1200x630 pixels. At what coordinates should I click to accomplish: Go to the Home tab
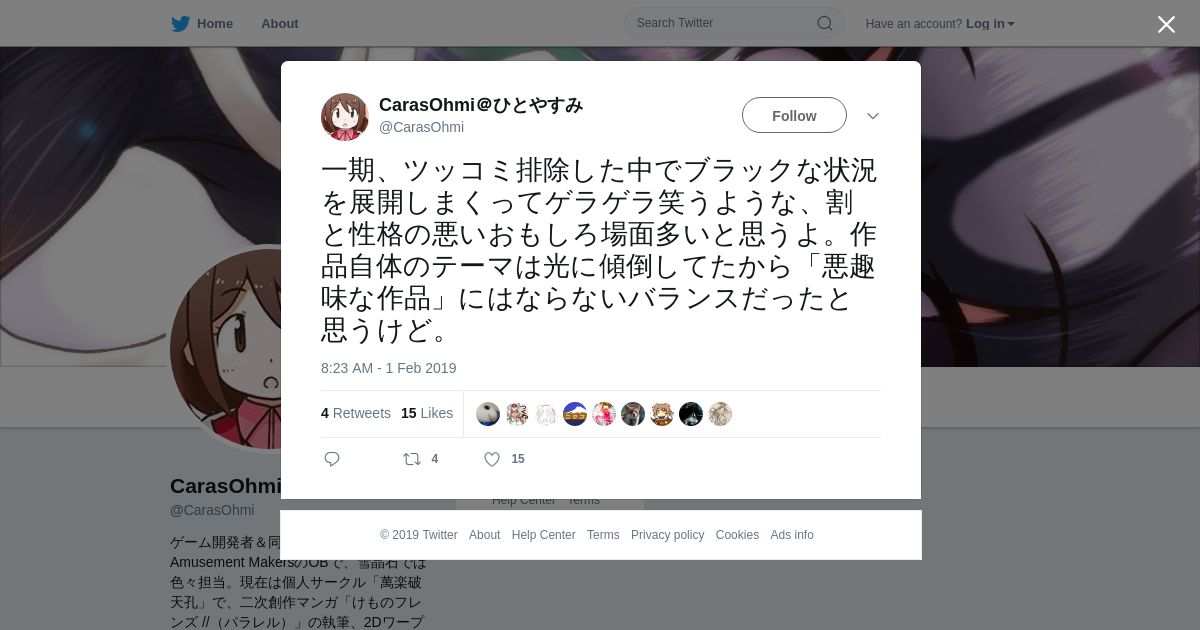point(214,24)
